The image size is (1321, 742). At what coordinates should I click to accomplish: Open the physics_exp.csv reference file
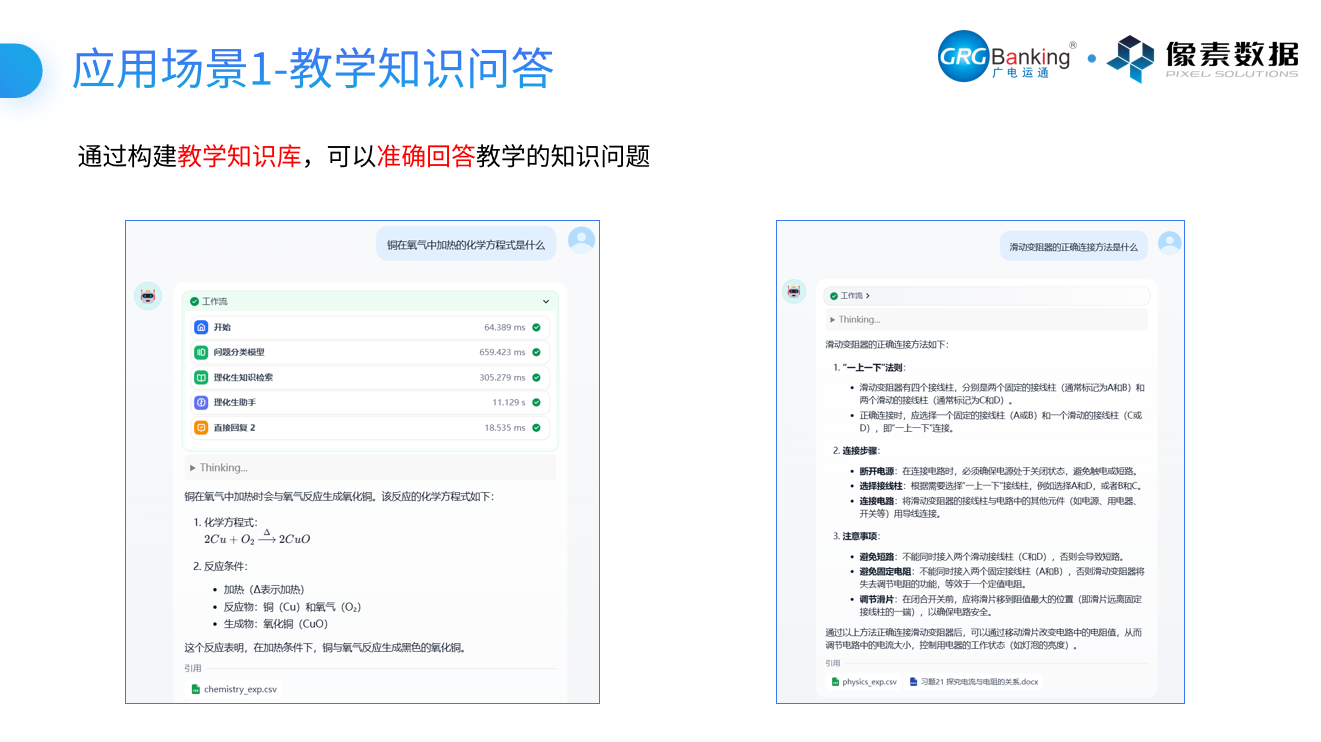pos(864,682)
